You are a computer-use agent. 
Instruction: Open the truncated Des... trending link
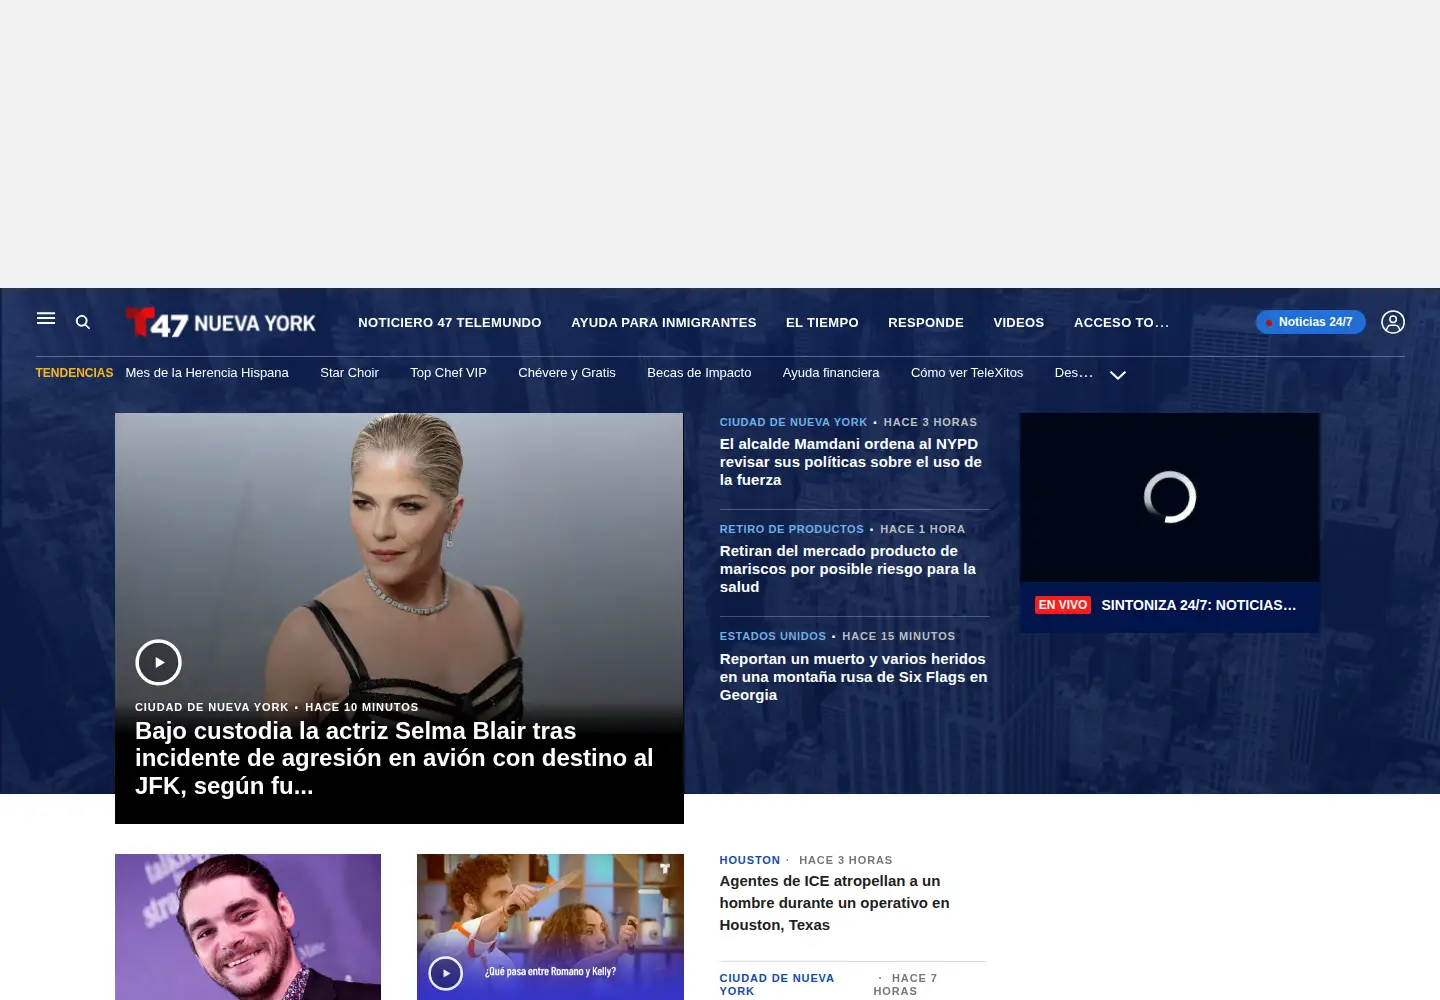[x=1073, y=373]
